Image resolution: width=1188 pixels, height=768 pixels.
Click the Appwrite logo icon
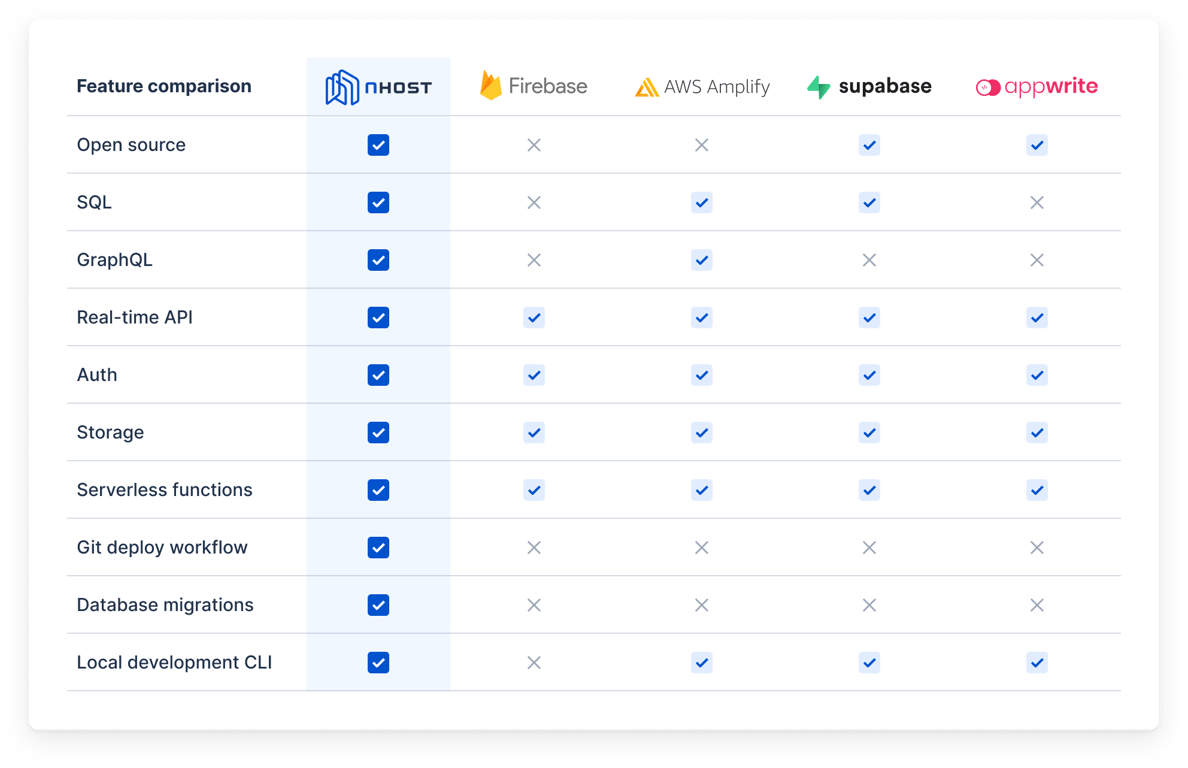point(989,87)
